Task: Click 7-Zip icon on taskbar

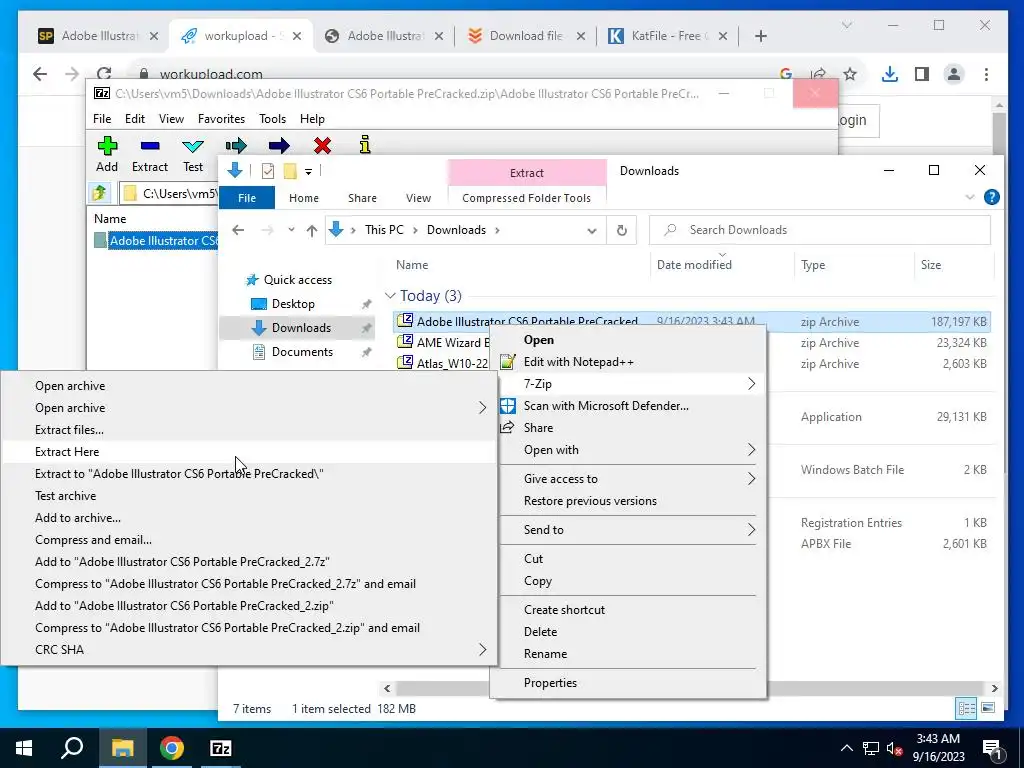Action: (221, 748)
